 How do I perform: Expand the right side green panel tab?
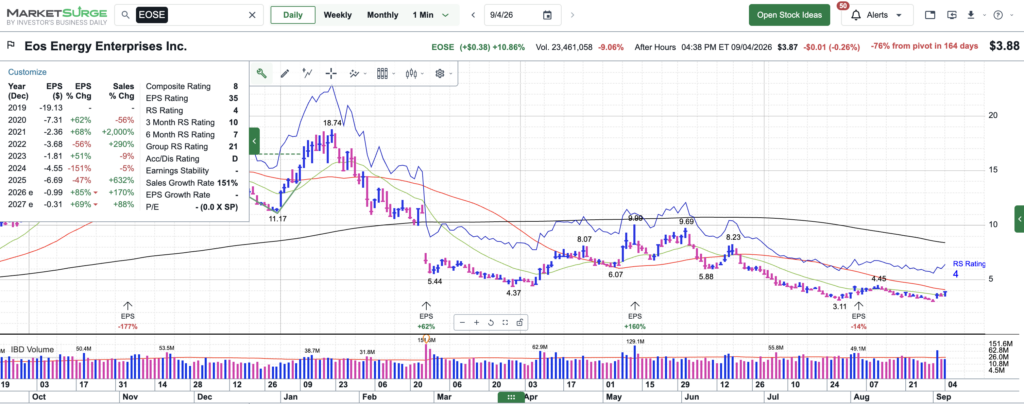1019,219
